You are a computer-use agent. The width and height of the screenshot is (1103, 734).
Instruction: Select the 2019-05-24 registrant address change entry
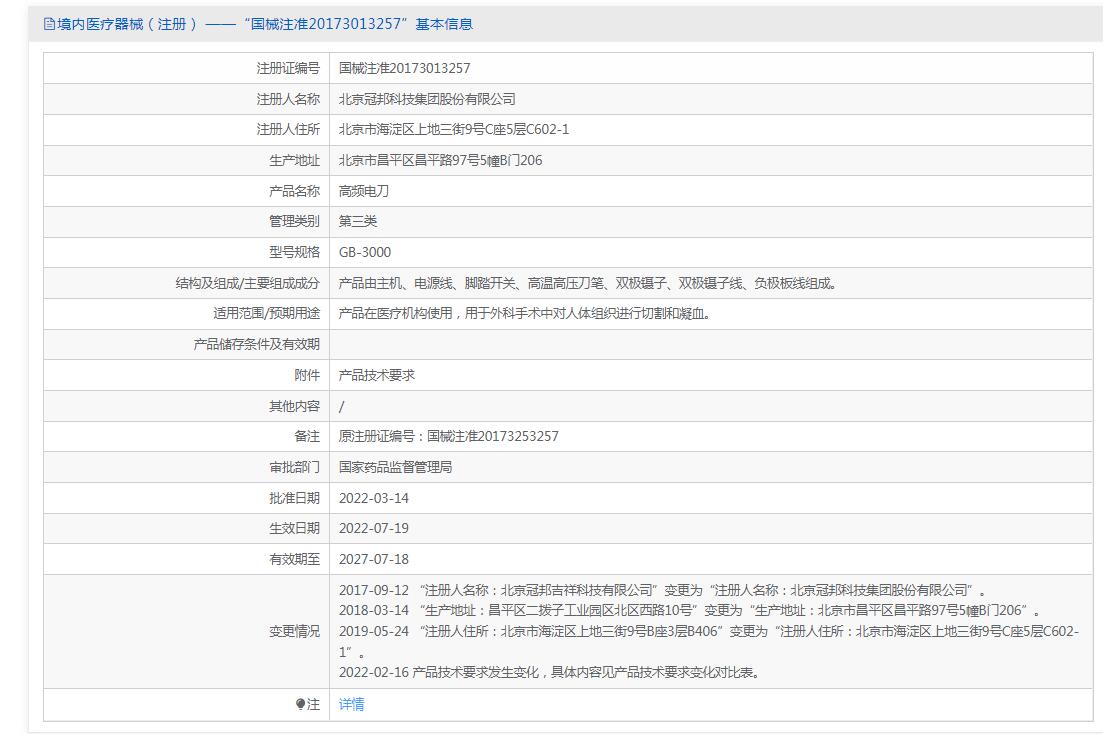[708, 641]
